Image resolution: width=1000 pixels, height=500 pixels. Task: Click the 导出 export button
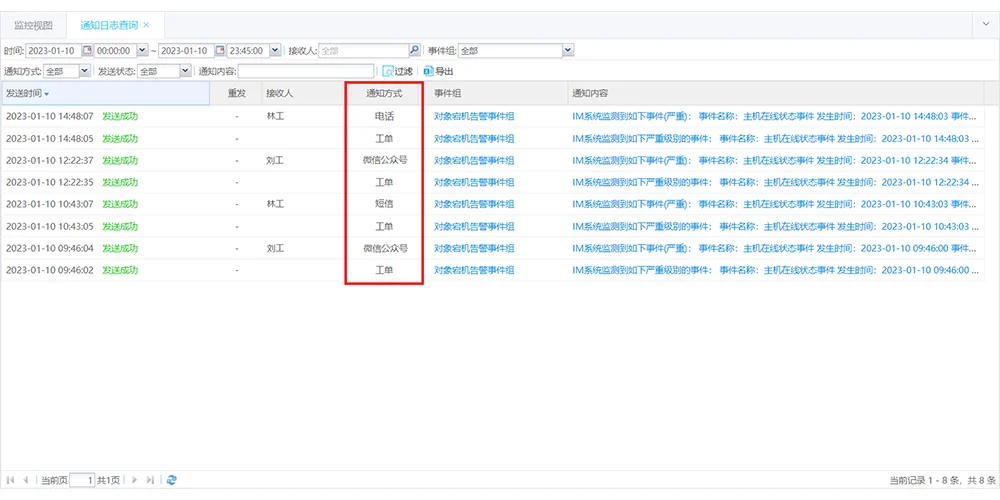pyautogui.click(x=439, y=71)
